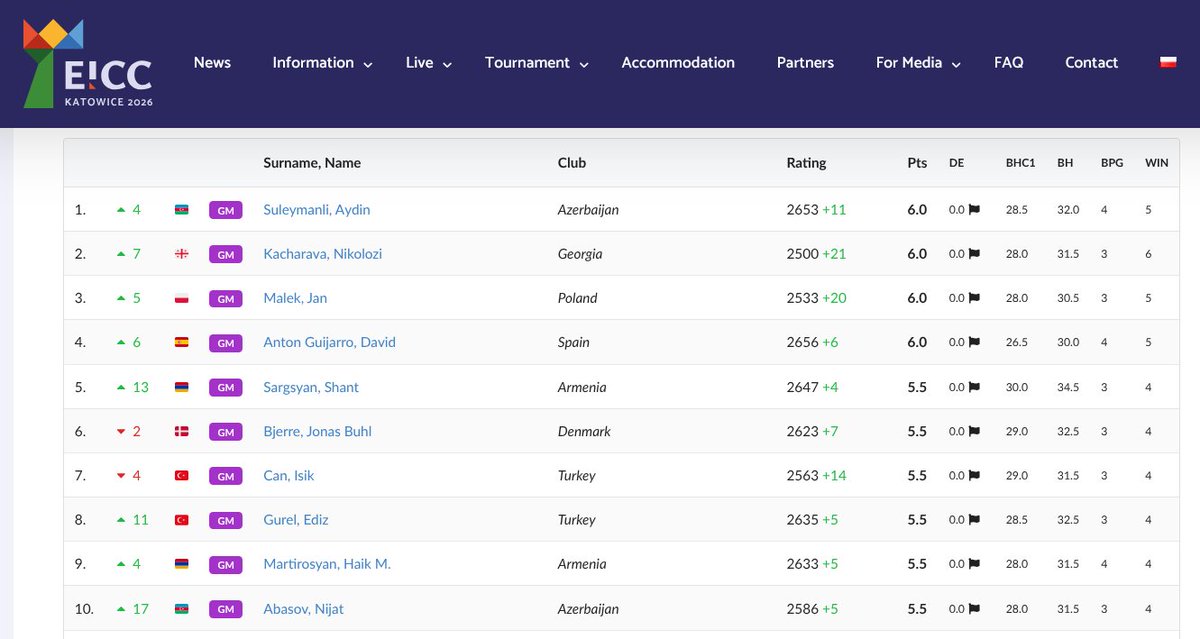Open player Can, Isik
Viewport: 1200px width, 639px height.
[x=288, y=475]
